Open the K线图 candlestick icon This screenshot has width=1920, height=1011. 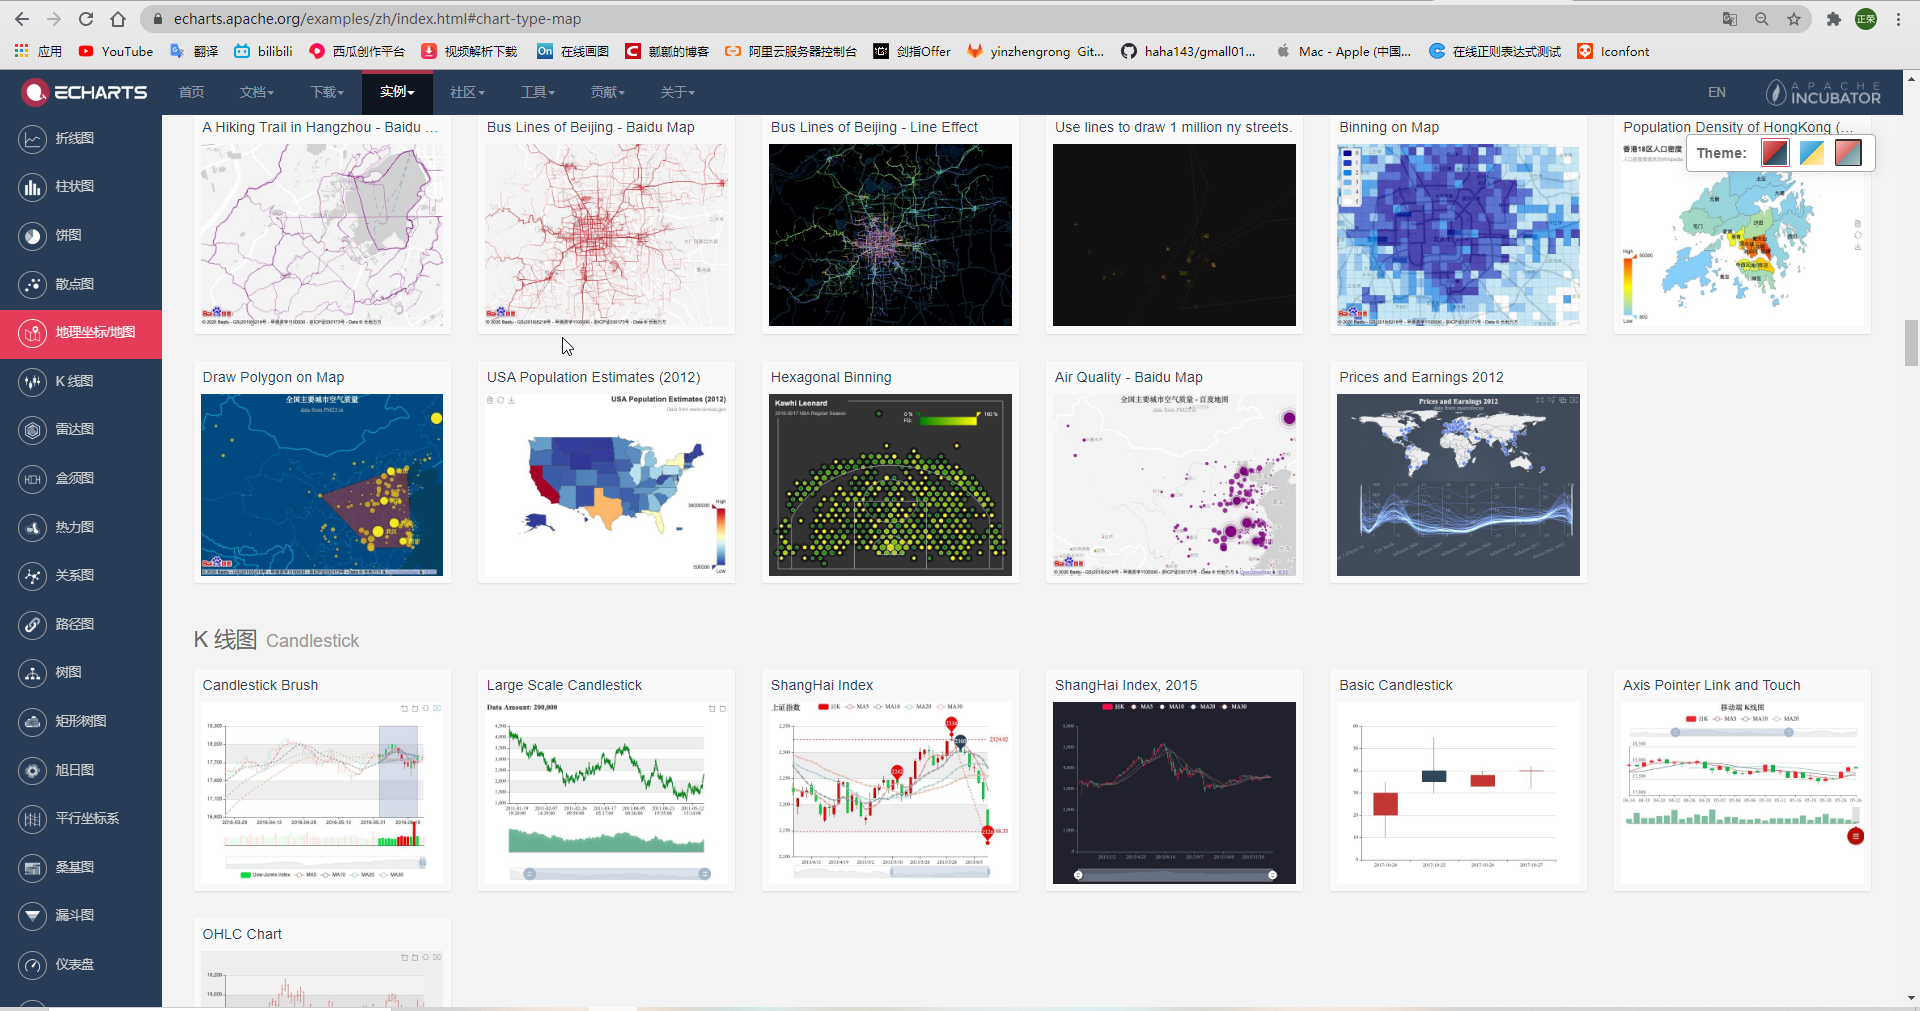[x=33, y=381]
